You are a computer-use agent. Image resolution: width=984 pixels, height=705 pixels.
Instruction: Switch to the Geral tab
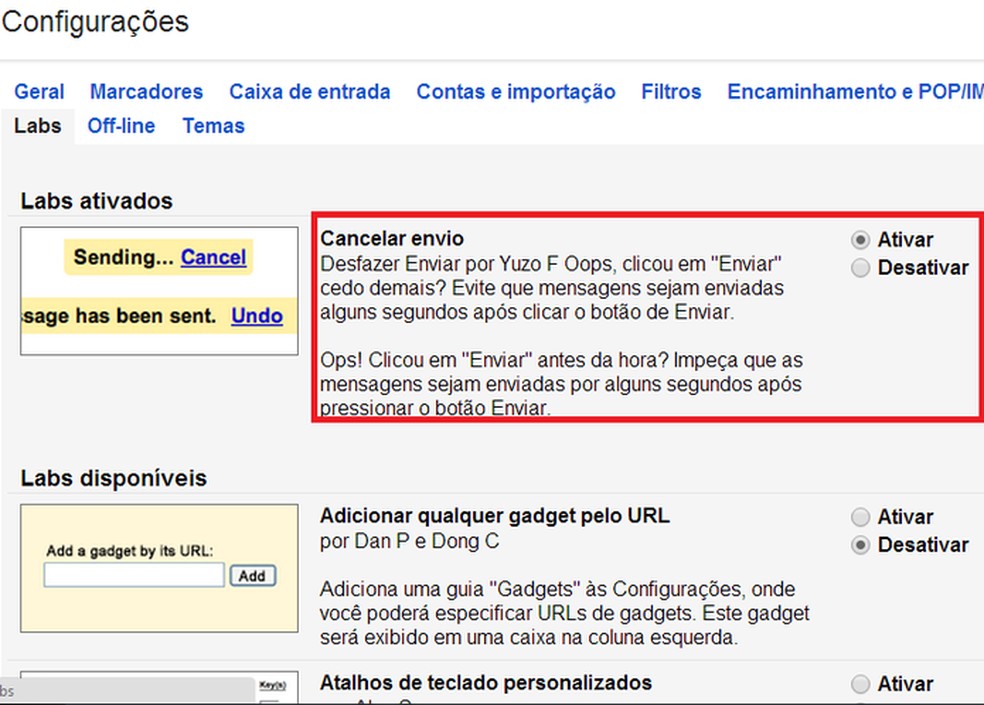[x=38, y=91]
